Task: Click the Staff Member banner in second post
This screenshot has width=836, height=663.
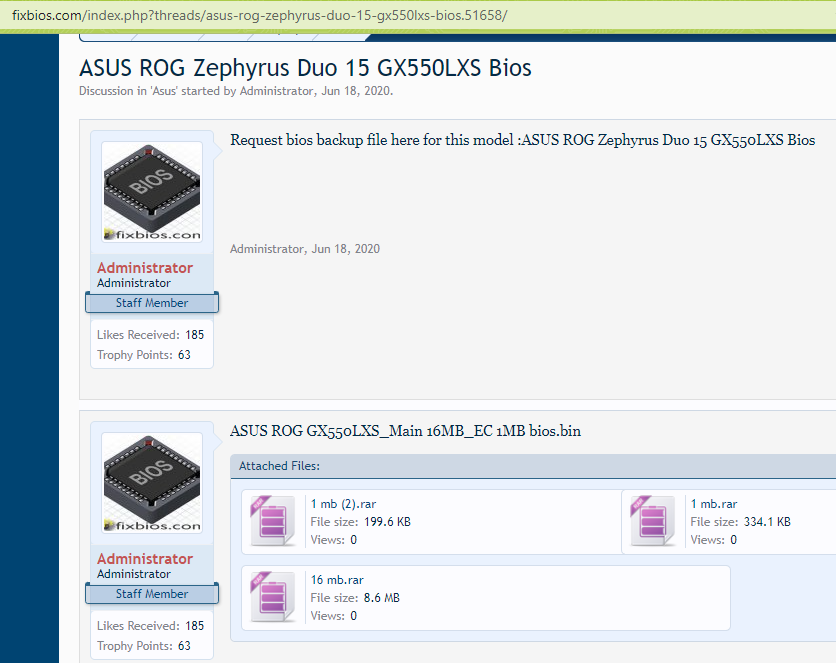Action: [152, 594]
